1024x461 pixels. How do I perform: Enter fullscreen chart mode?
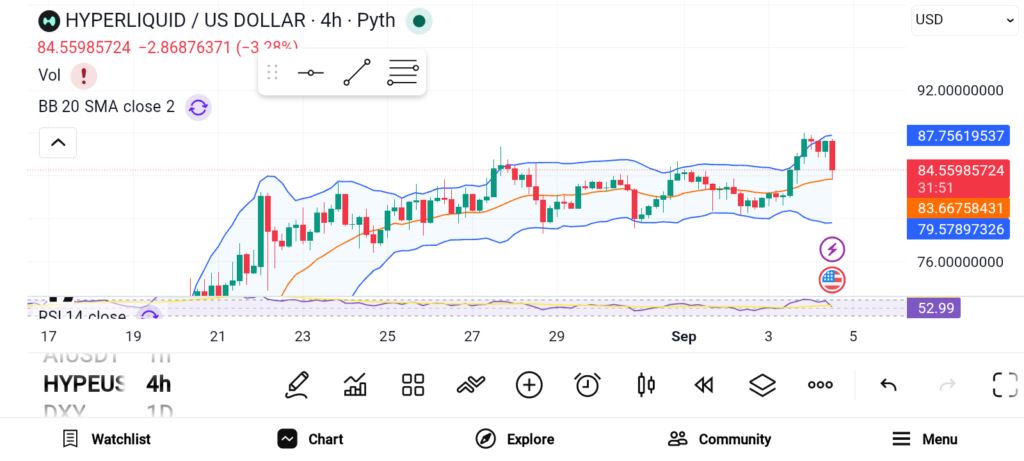[x=1005, y=385]
